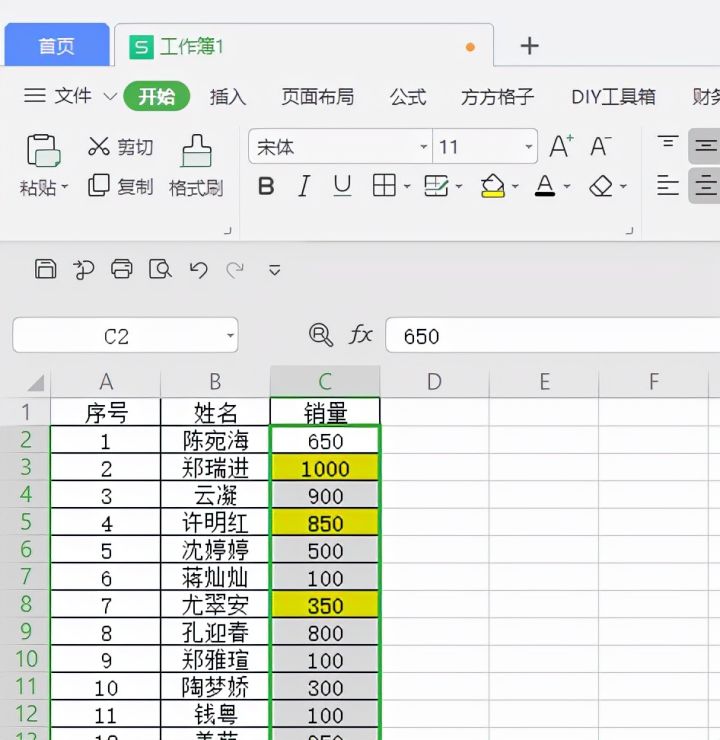Select the cell containing 1000
Viewport: 720px width, 740px height.
tap(325, 467)
